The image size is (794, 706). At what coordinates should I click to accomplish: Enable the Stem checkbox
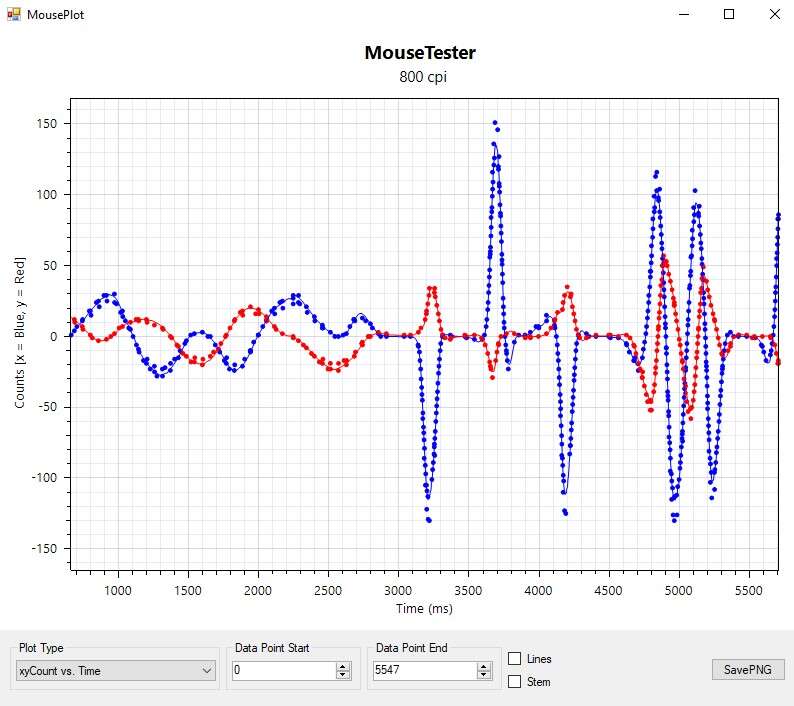[515, 682]
